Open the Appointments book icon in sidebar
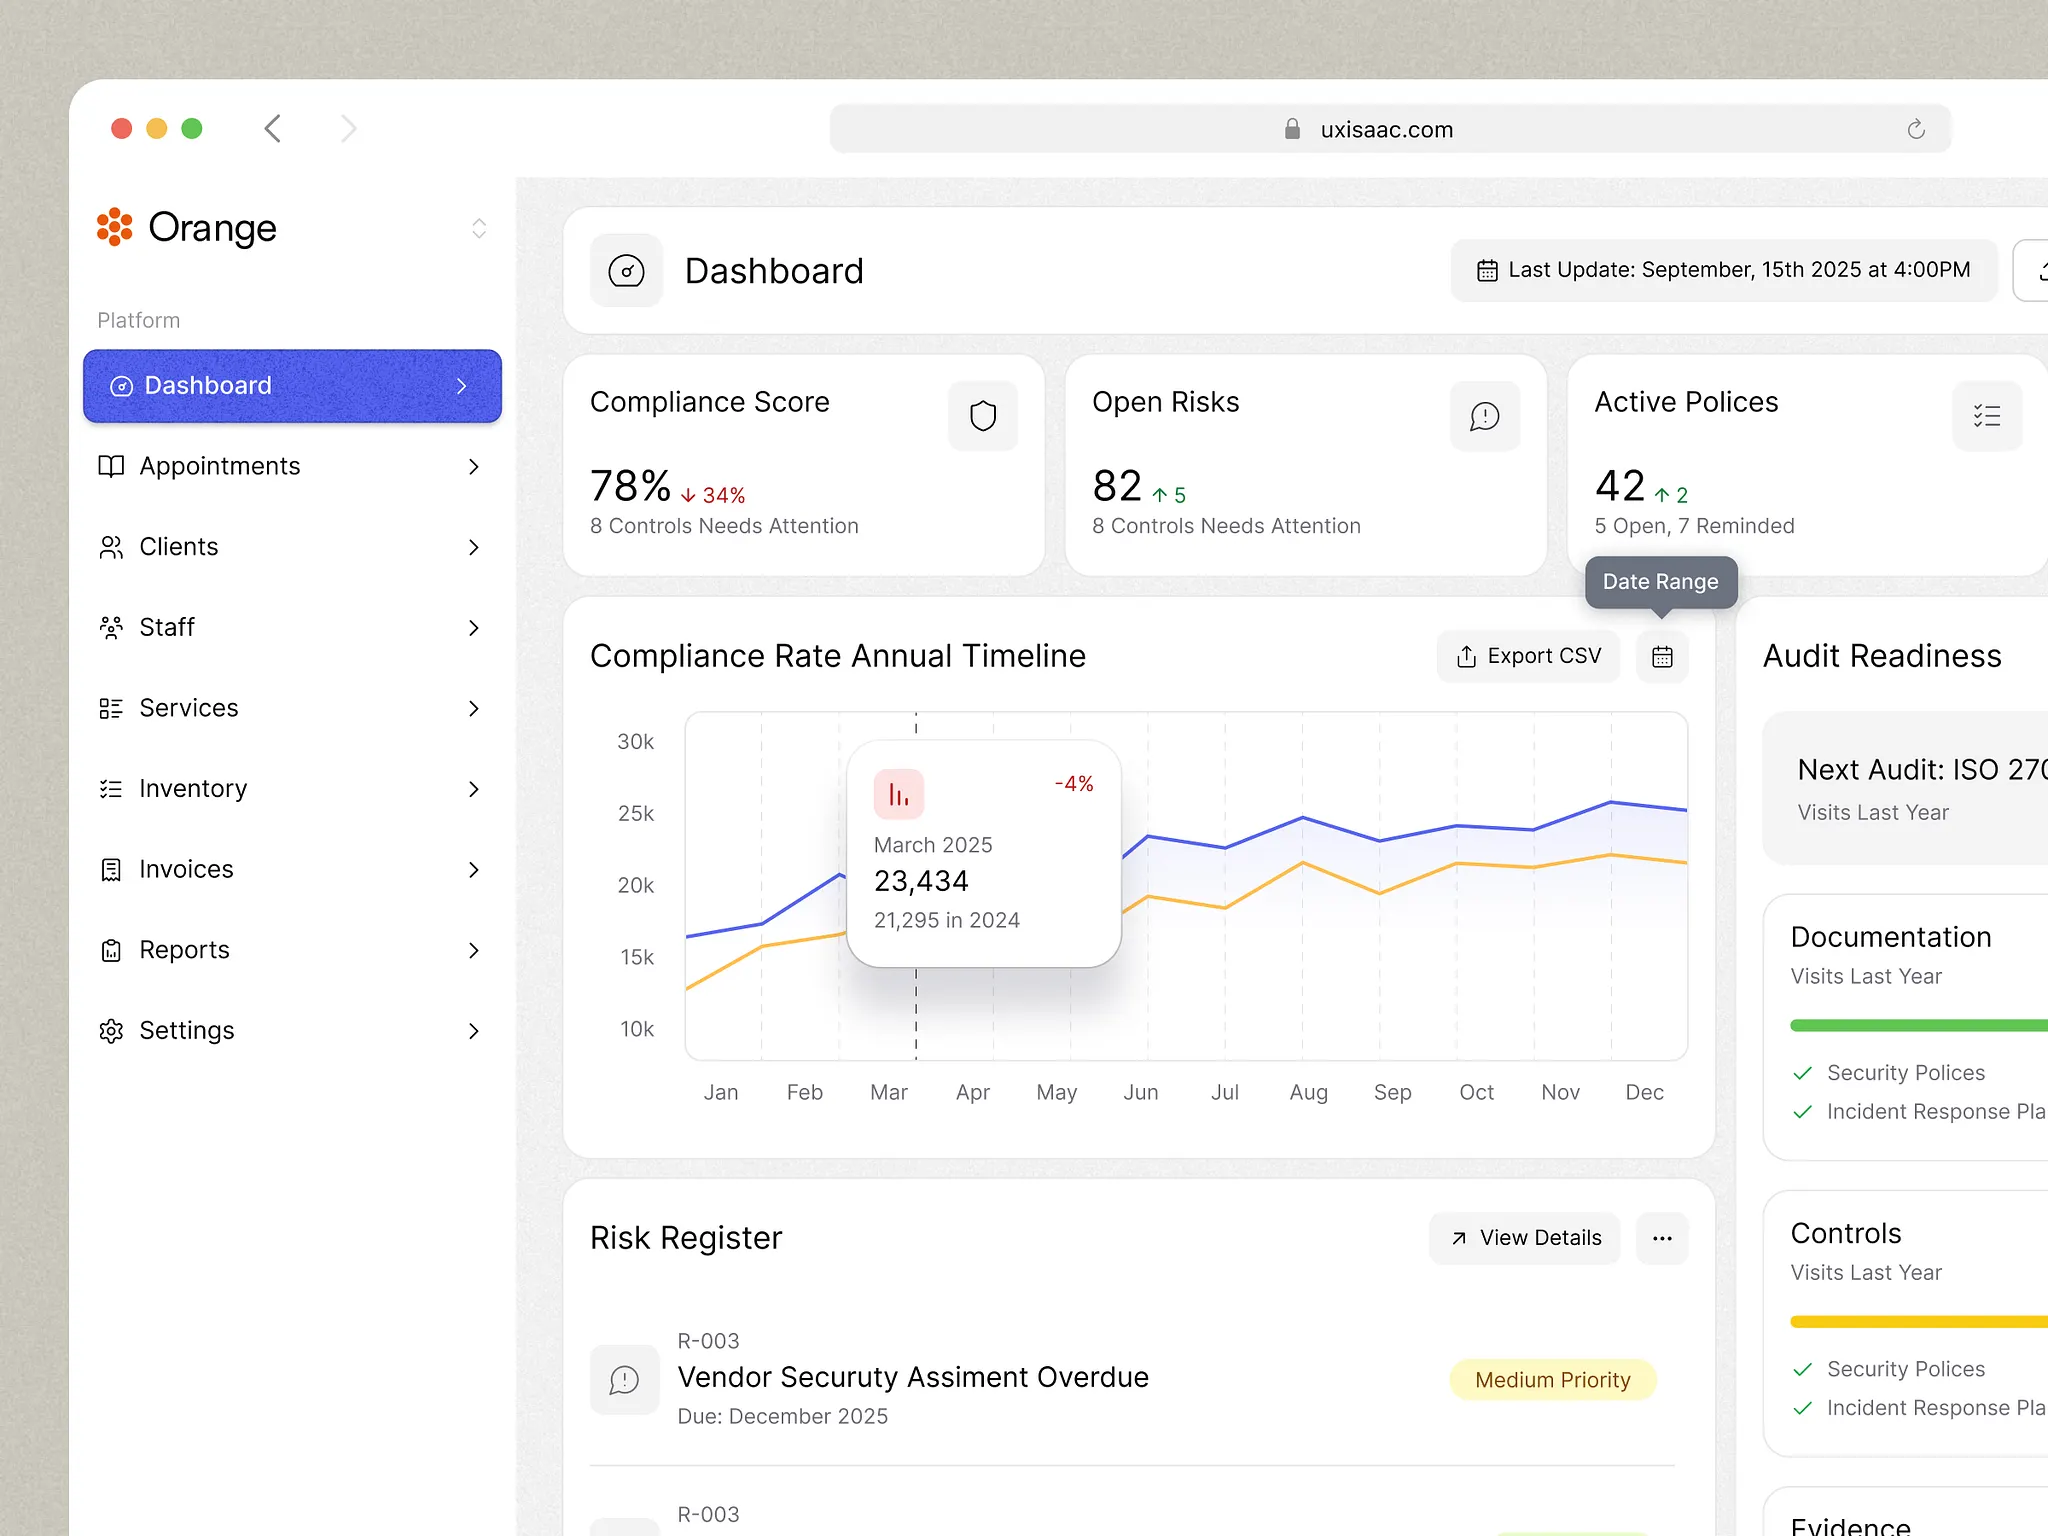The image size is (2048, 1536). point(111,466)
